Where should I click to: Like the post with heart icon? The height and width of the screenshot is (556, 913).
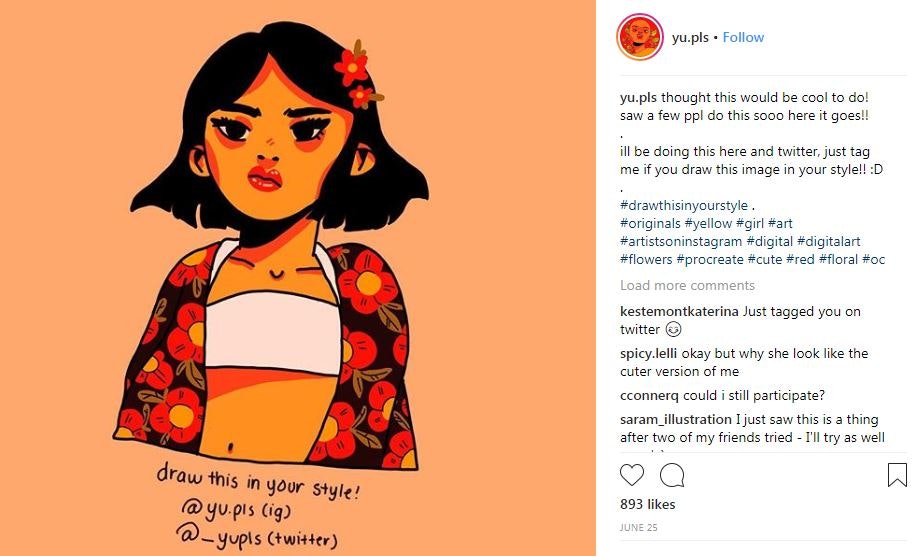[x=632, y=475]
